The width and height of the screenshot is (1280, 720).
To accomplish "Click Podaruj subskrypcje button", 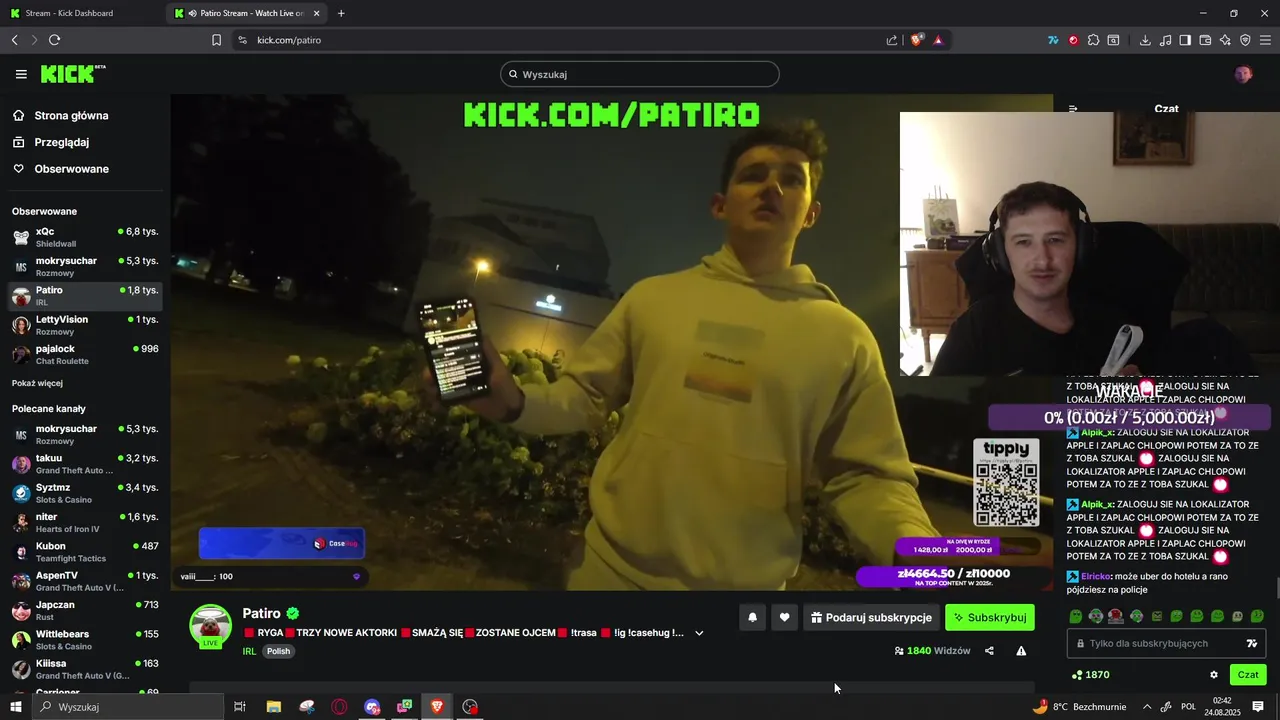I will tap(871, 618).
